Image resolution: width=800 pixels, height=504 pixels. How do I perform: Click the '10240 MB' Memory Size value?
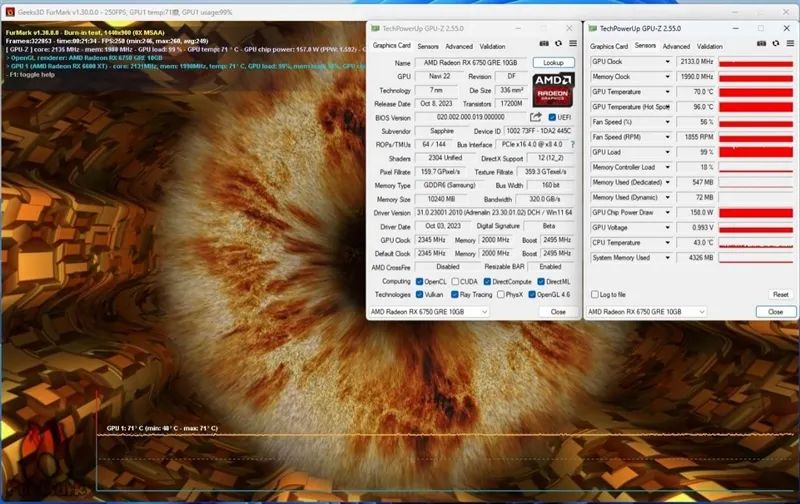coord(441,199)
